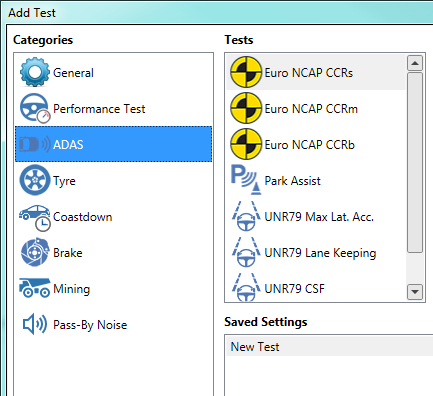Select the ADAS category label
Image resolution: width=433 pixels, height=396 pixels.
click(68, 144)
